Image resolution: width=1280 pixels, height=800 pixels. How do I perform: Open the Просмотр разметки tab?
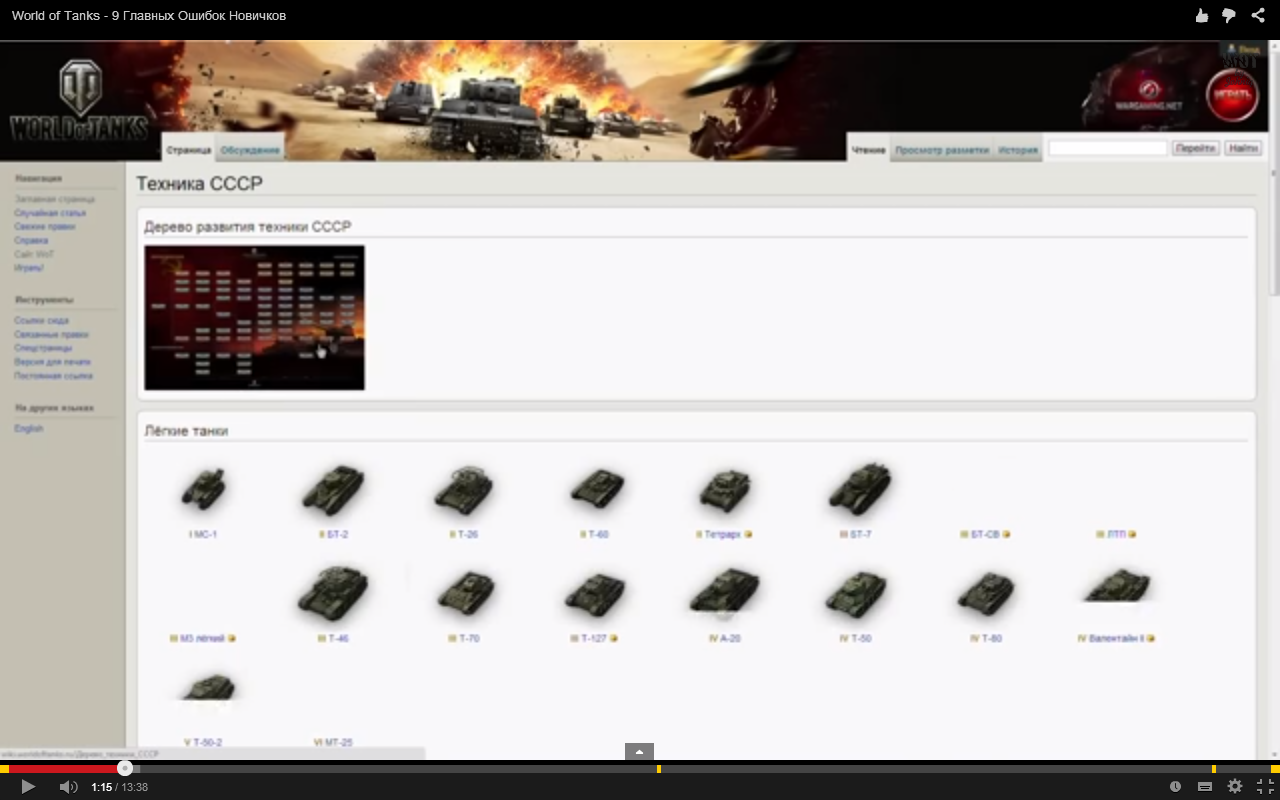942,149
